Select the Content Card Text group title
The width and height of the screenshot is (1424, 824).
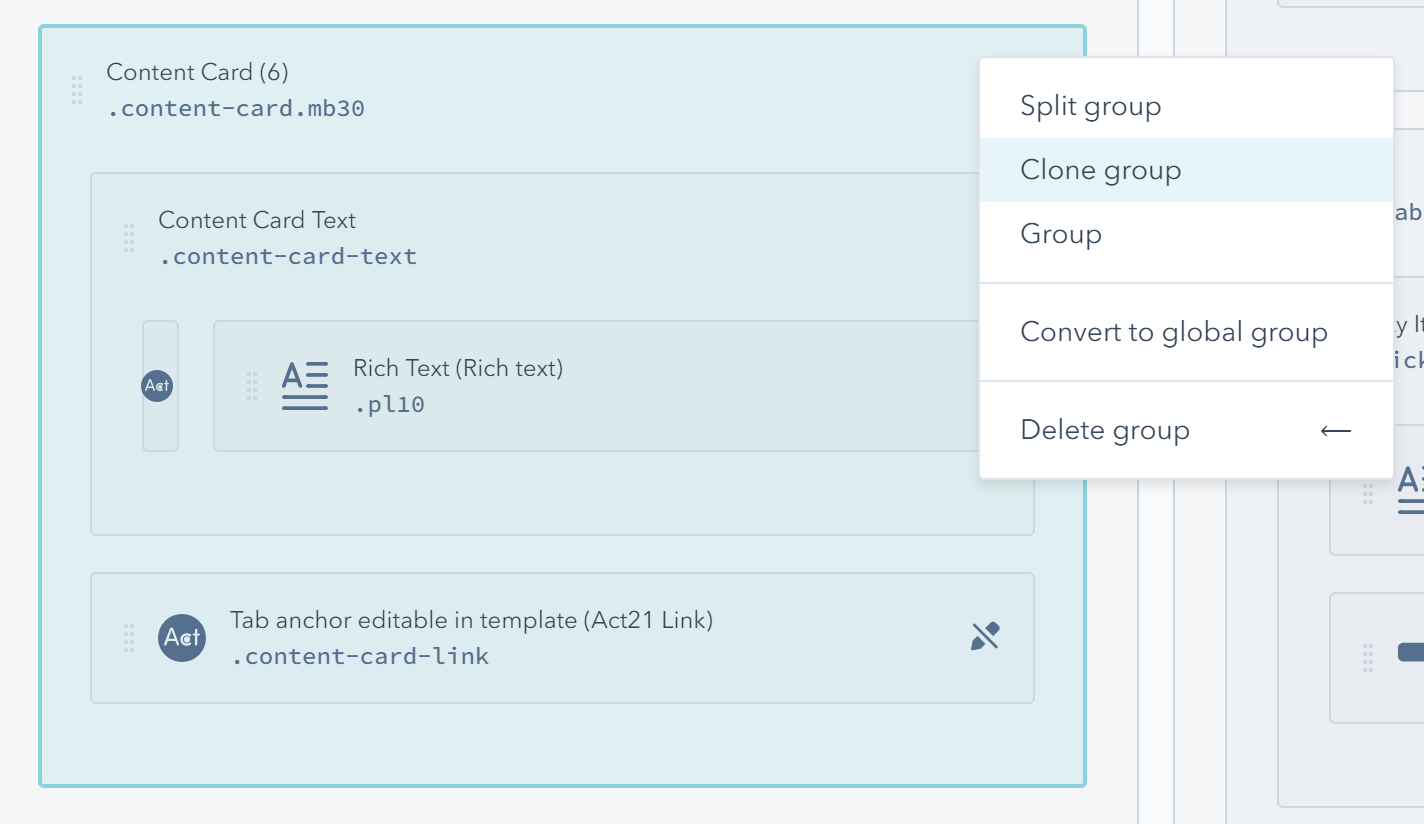(257, 220)
